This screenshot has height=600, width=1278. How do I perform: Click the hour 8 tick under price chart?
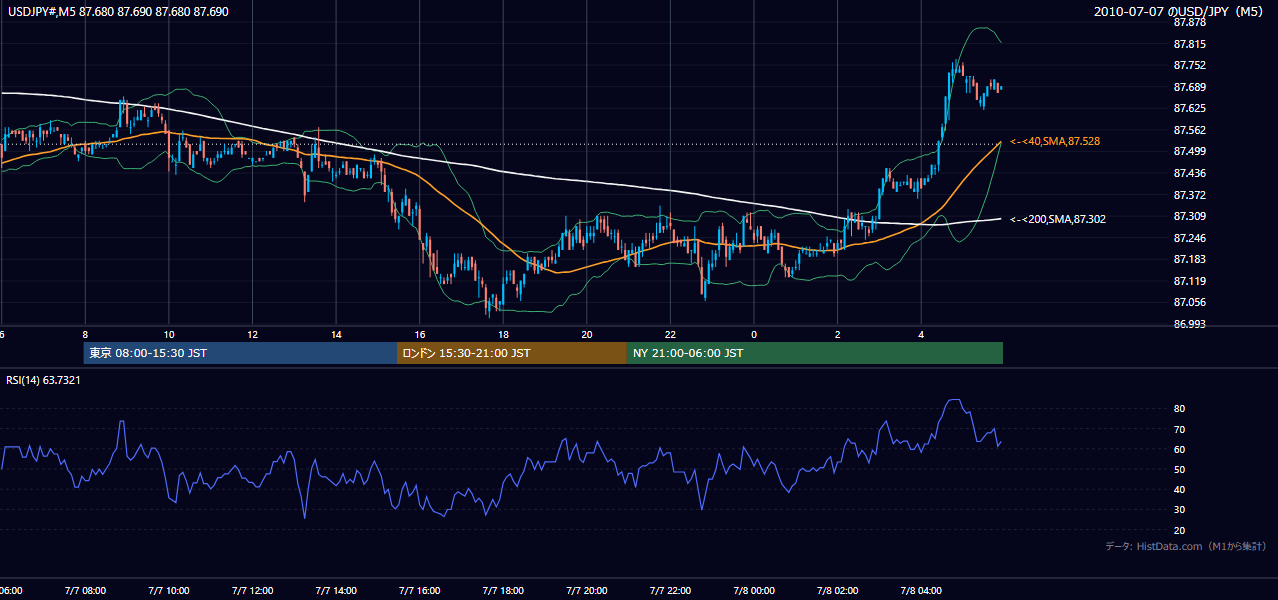pyautogui.click(x=86, y=334)
